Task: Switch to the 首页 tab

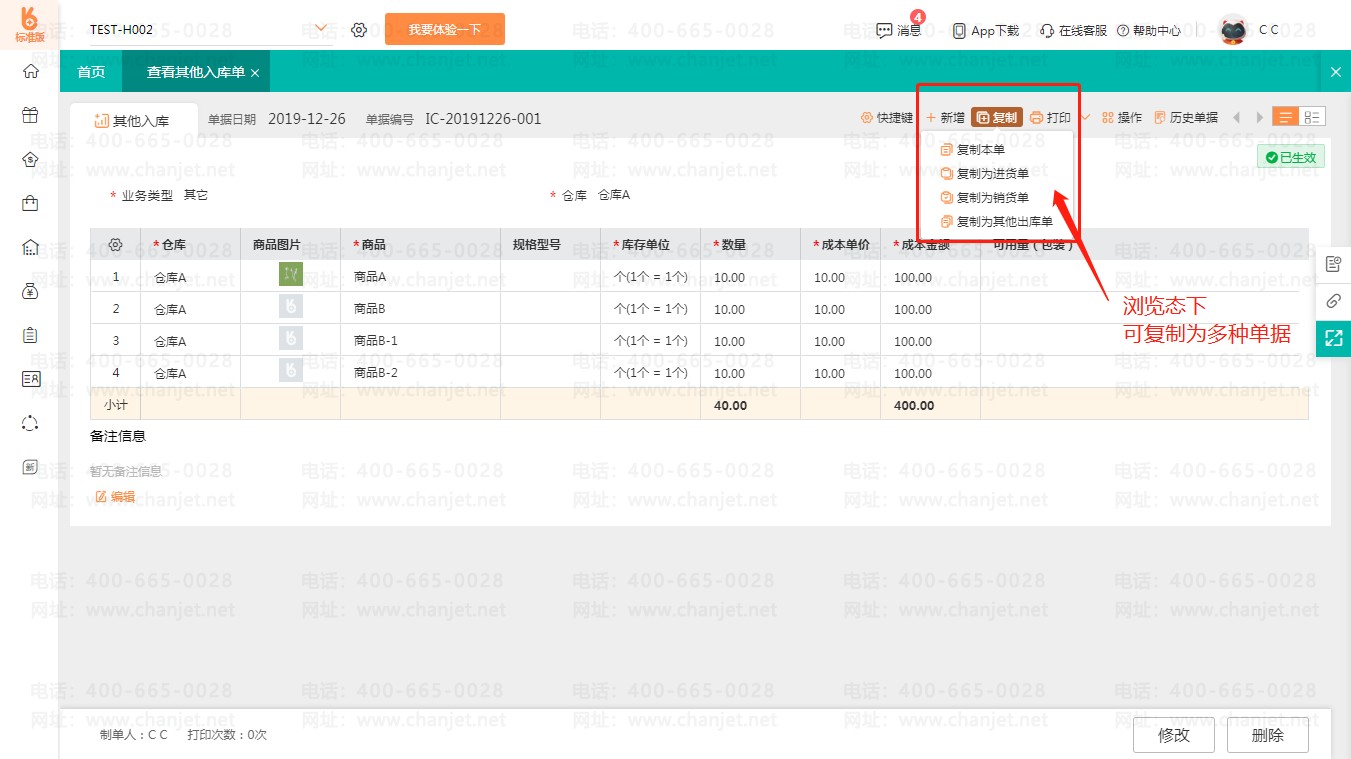Action: 91,72
